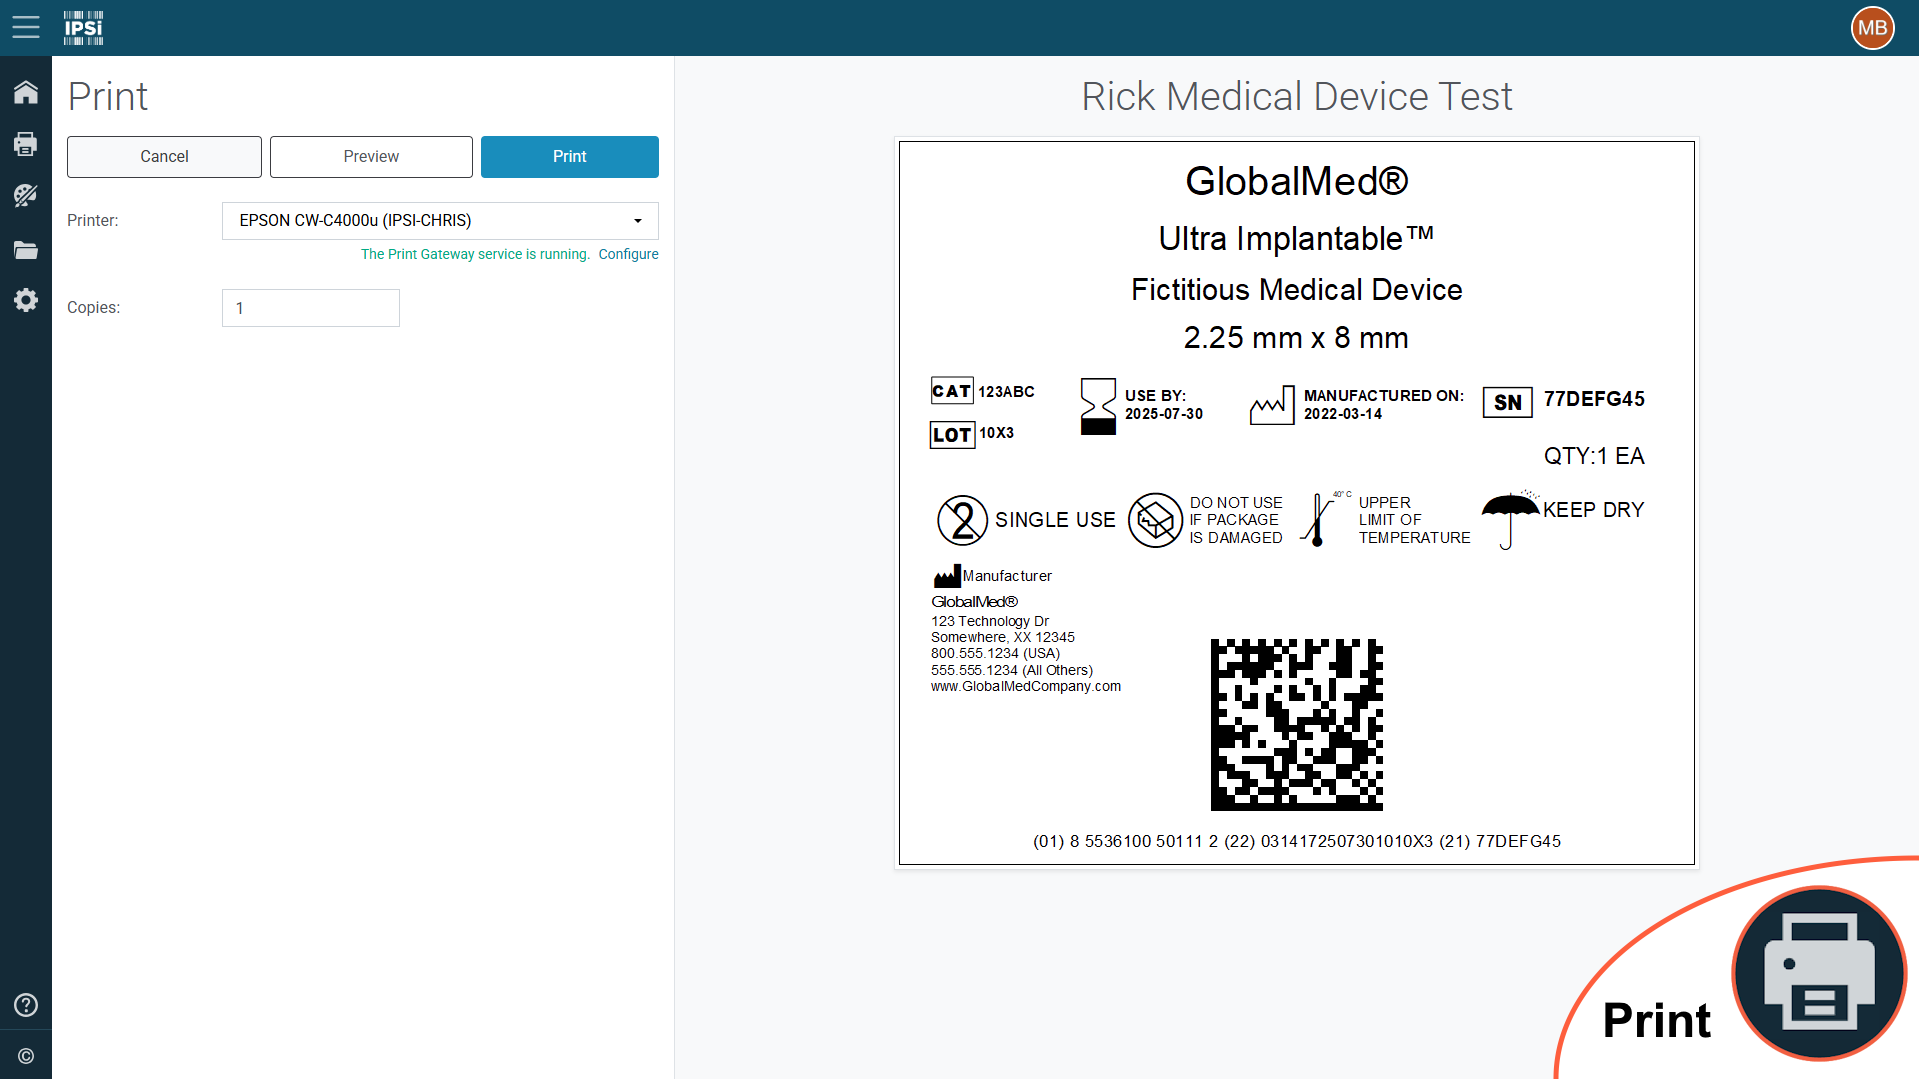Click the 'Ultra Implantable™' text
The width and height of the screenshot is (1919, 1079).
1297,239
